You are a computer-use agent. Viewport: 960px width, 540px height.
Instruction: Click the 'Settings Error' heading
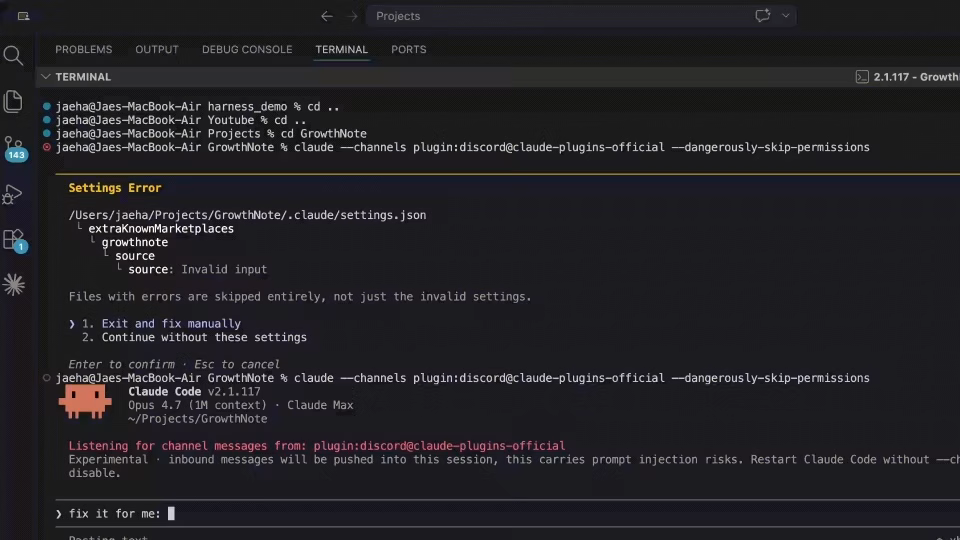click(114, 188)
